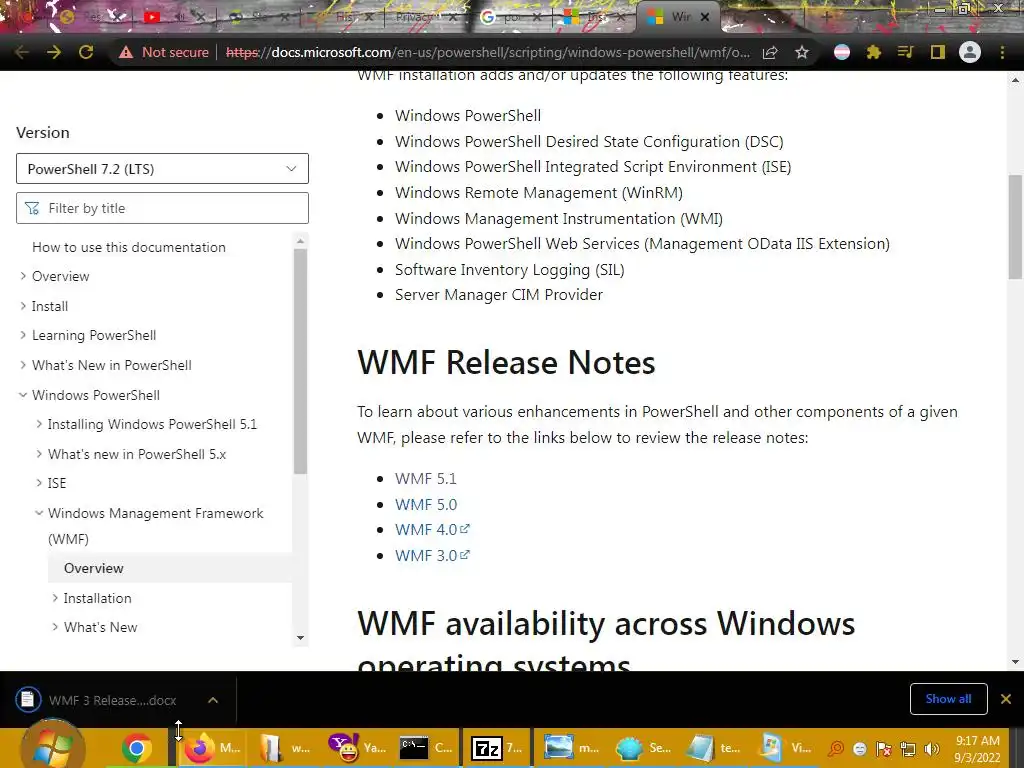Launch Chrome from the taskbar
The height and width of the screenshot is (768, 1024).
(136, 748)
